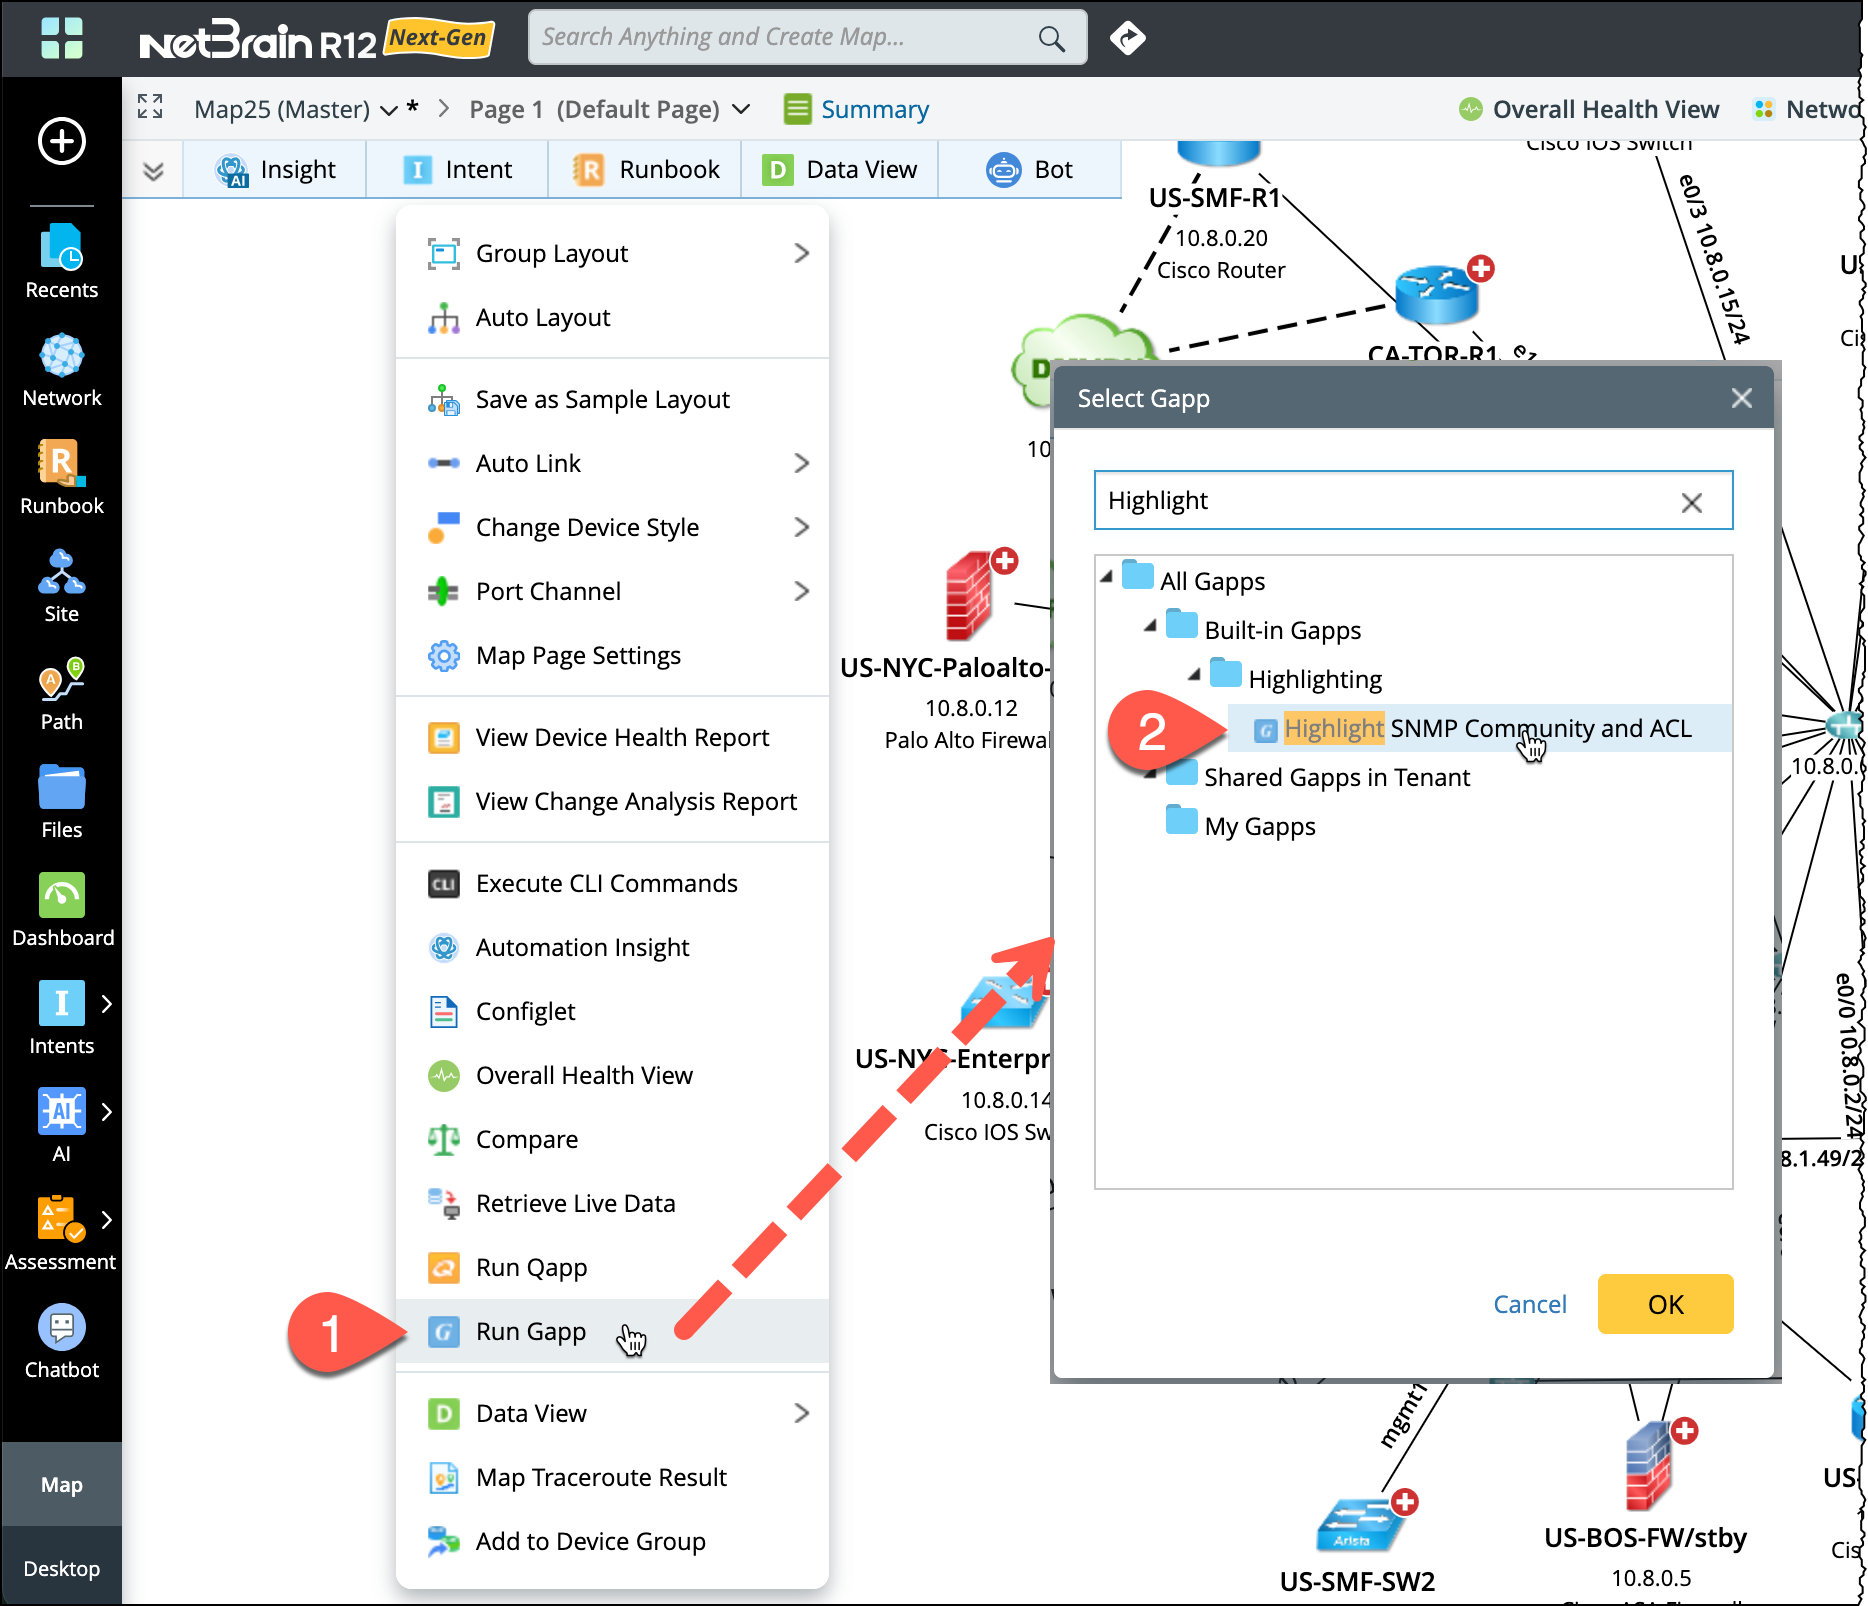This screenshot has height=1606, width=1868.
Task: Click Cancel in the Select Gapp dialog
Action: tap(1529, 1304)
